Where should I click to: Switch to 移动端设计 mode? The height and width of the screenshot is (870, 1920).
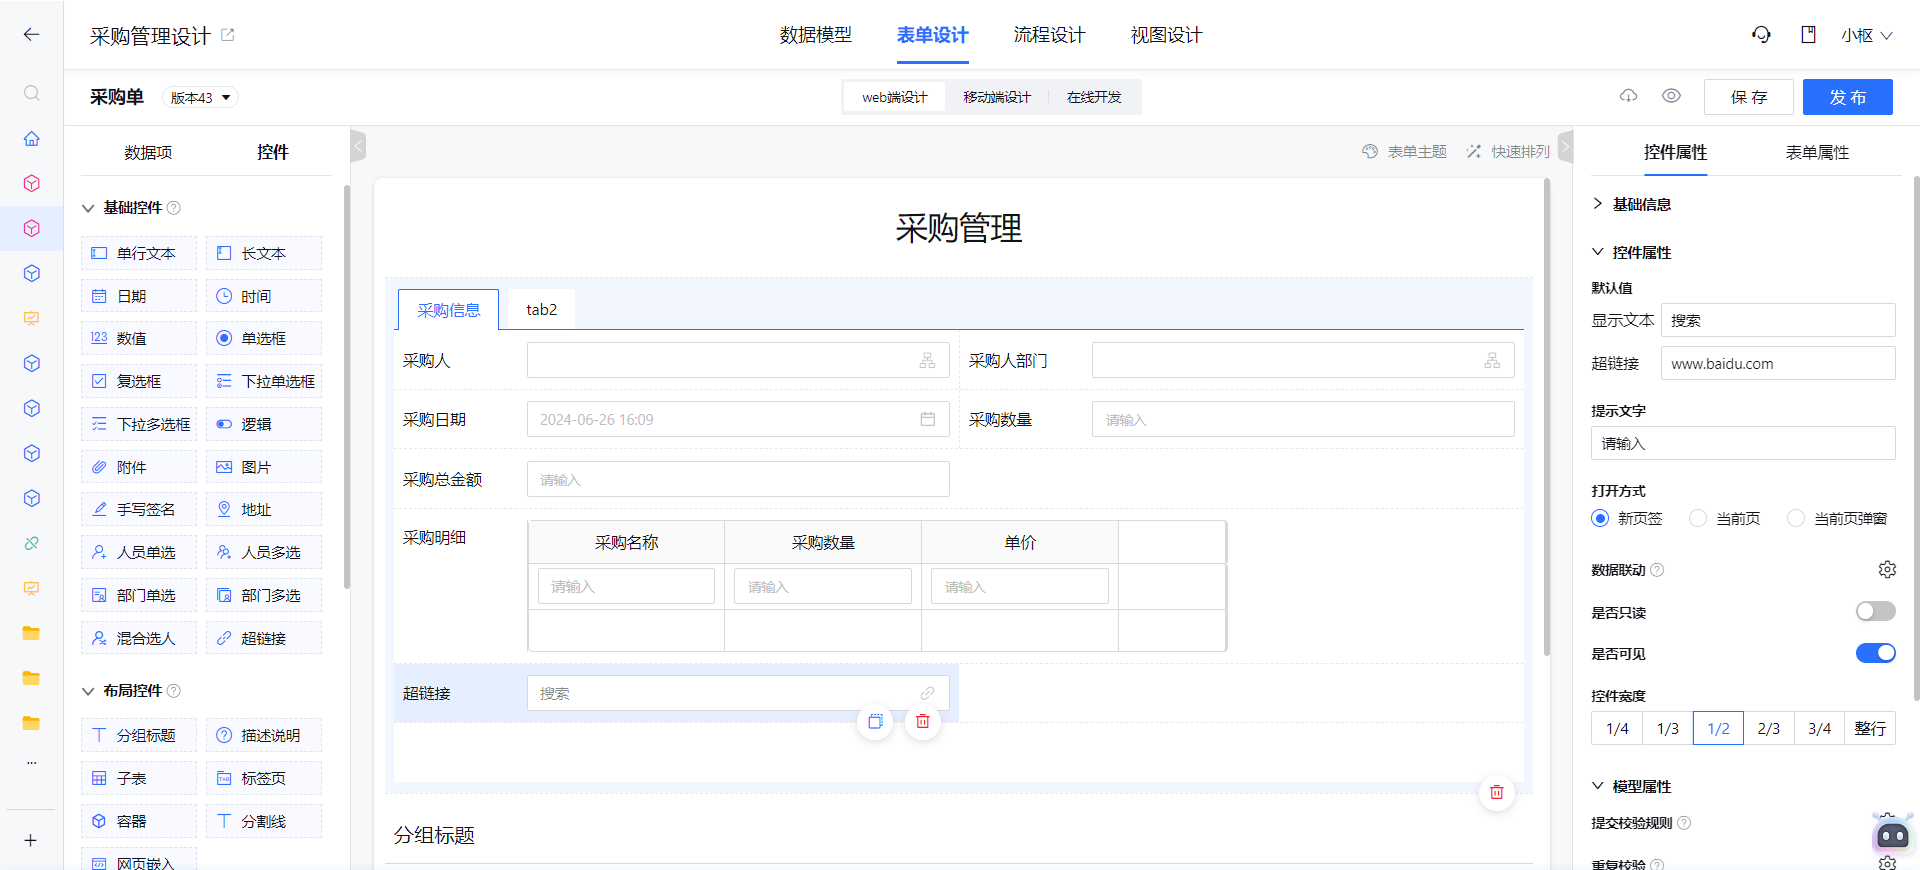pyautogui.click(x=997, y=97)
